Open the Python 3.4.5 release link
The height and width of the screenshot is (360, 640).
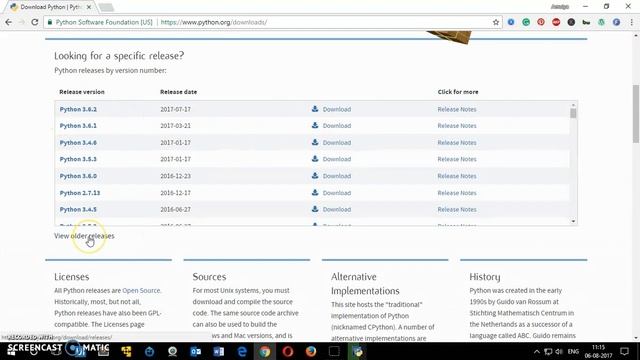[78, 209]
